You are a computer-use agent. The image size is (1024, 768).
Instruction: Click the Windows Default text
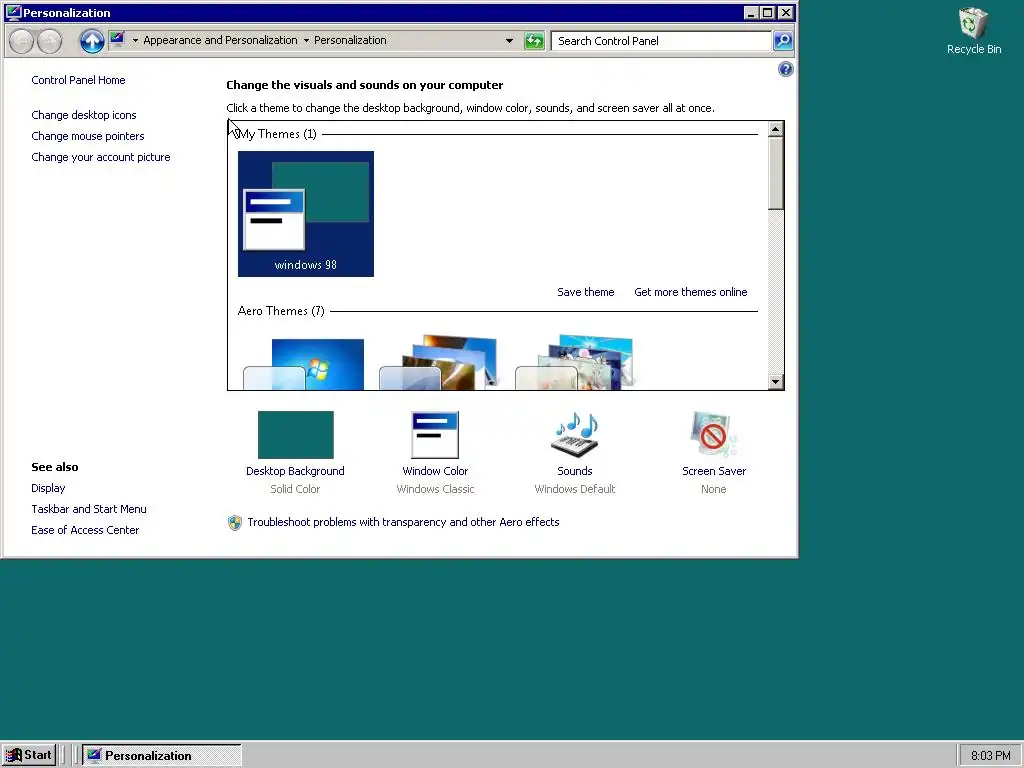[x=575, y=489]
